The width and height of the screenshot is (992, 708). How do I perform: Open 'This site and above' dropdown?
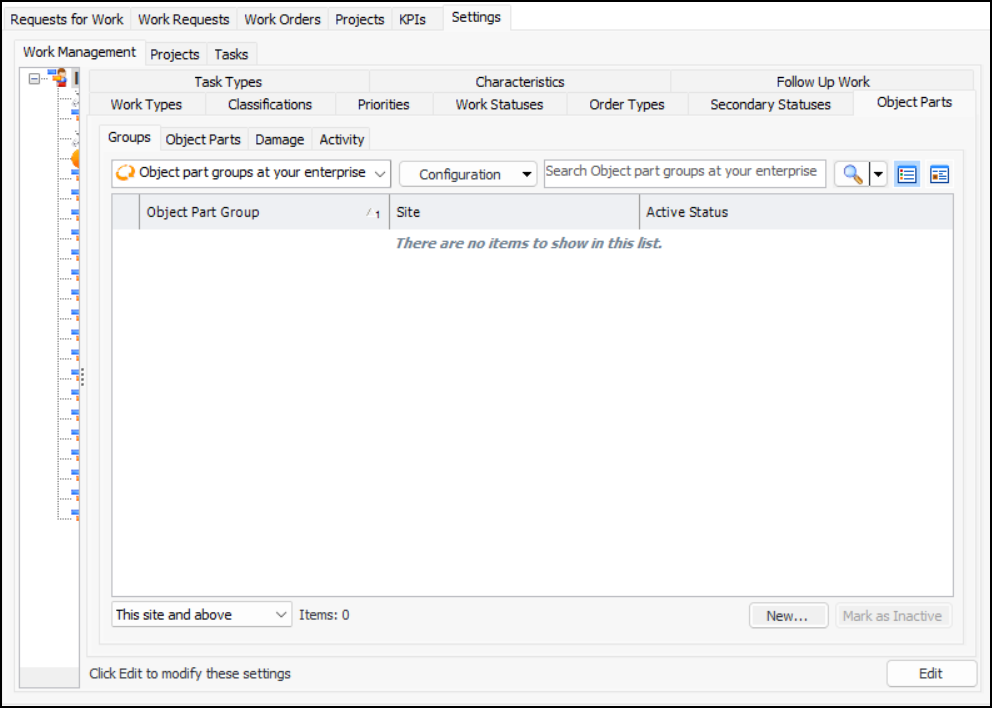point(202,614)
